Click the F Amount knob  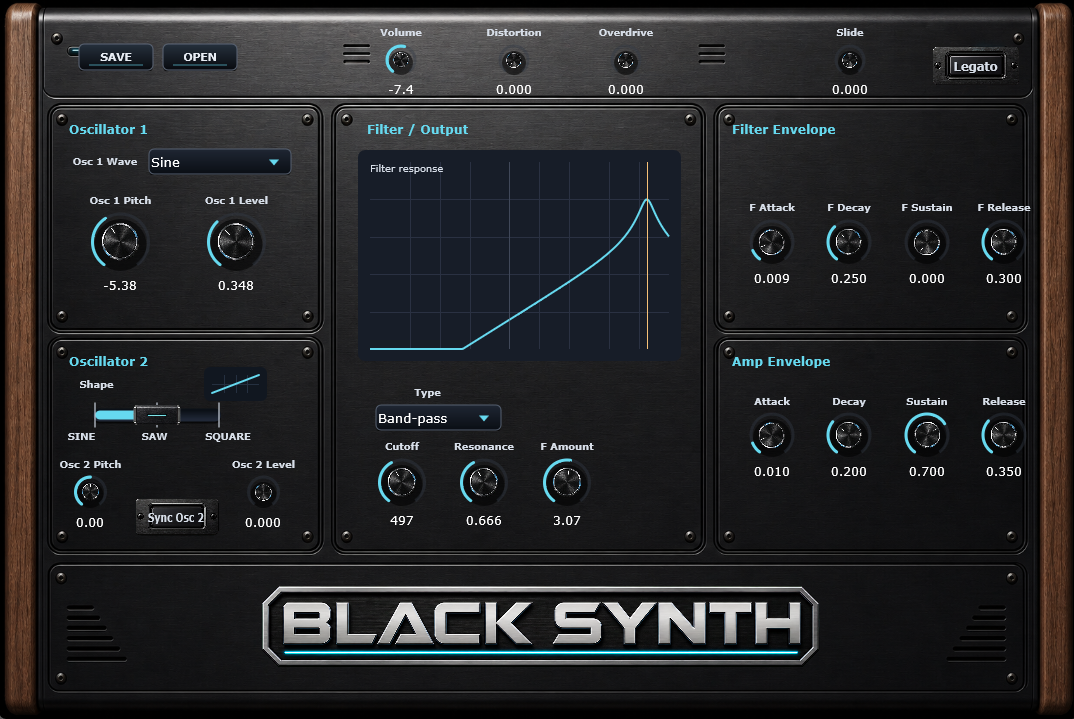click(x=566, y=482)
